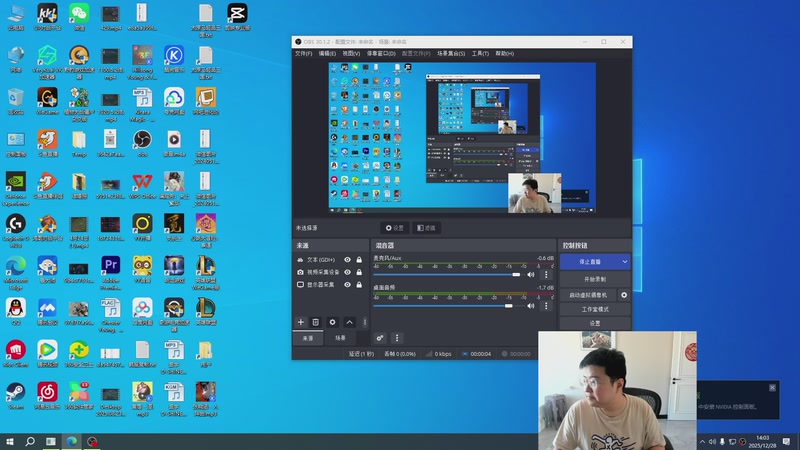This screenshot has height=450, width=800.
Task: Open 麦克风/Aux three-dot options menu
Action: (x=546, y=274)
